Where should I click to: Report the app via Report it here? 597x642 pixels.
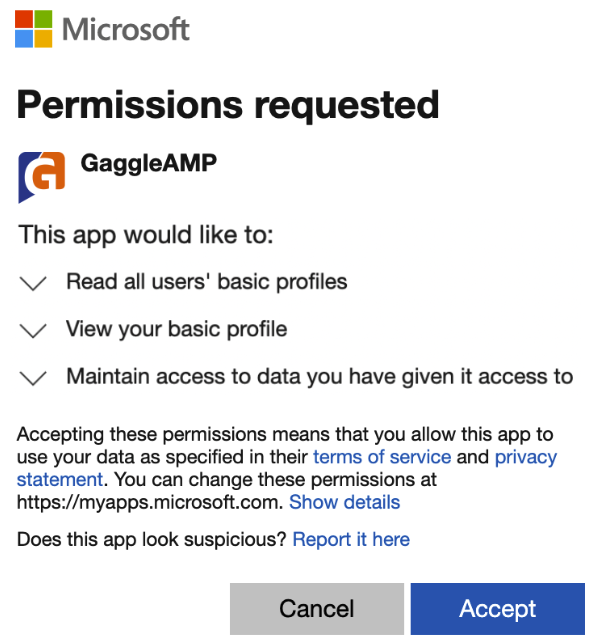(x=351, y=540)
